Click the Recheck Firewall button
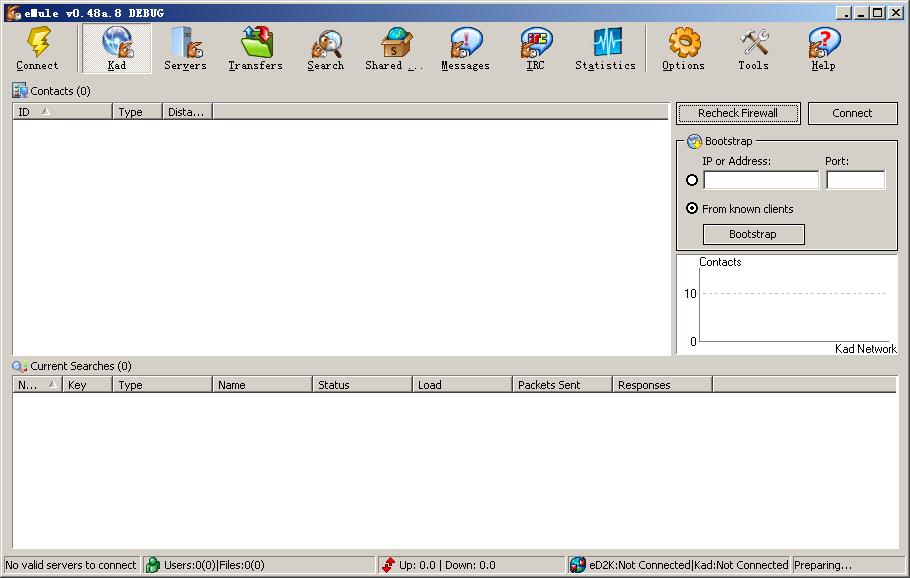910x578 pixels. point(738,113)
